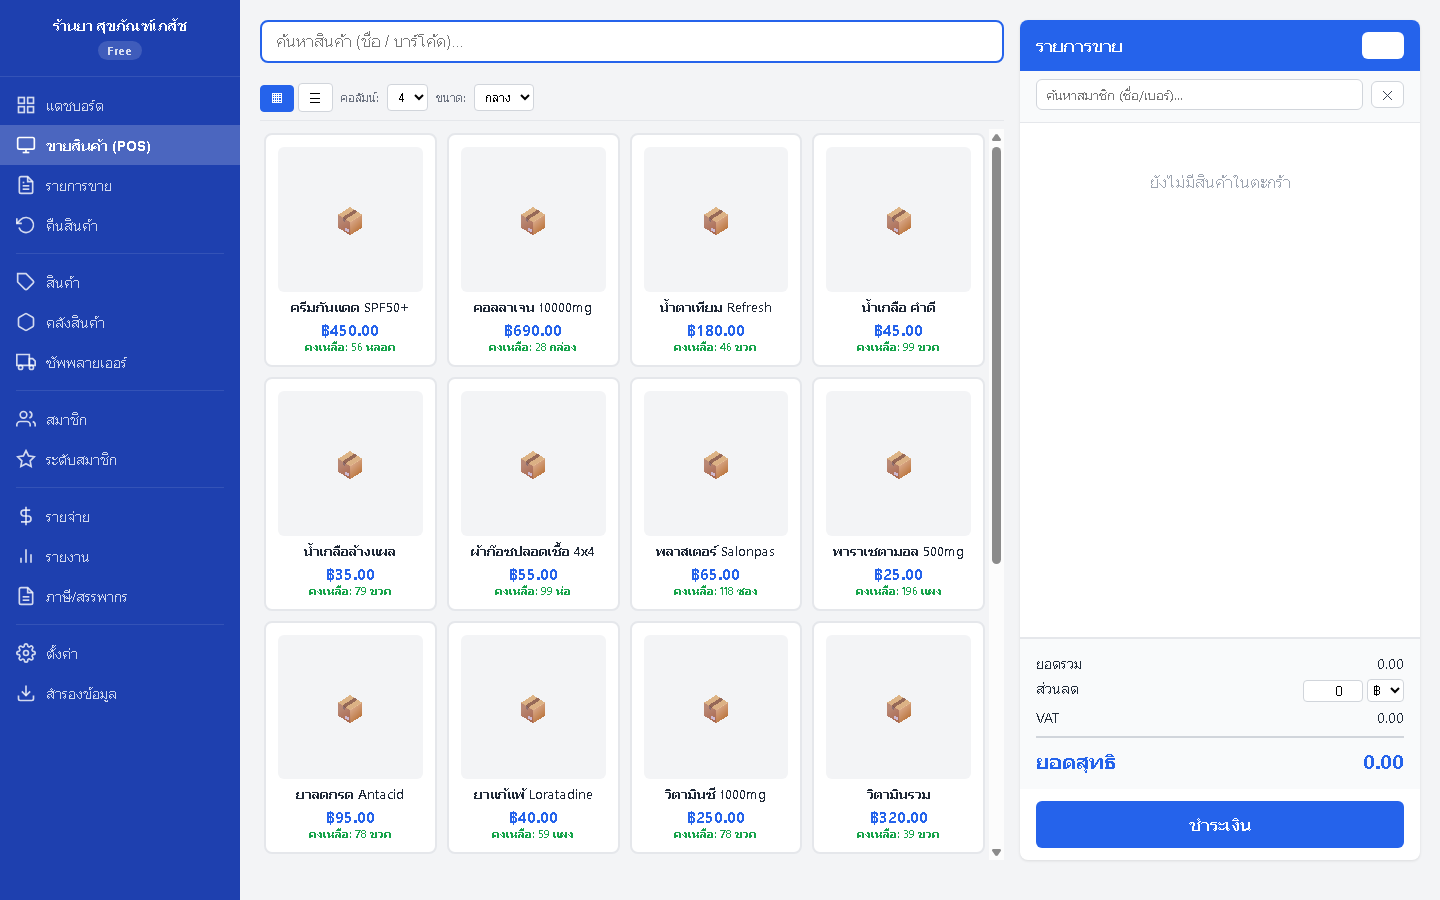Click the product search input field
Viewport: 1440px width, 900px height.
631,42
